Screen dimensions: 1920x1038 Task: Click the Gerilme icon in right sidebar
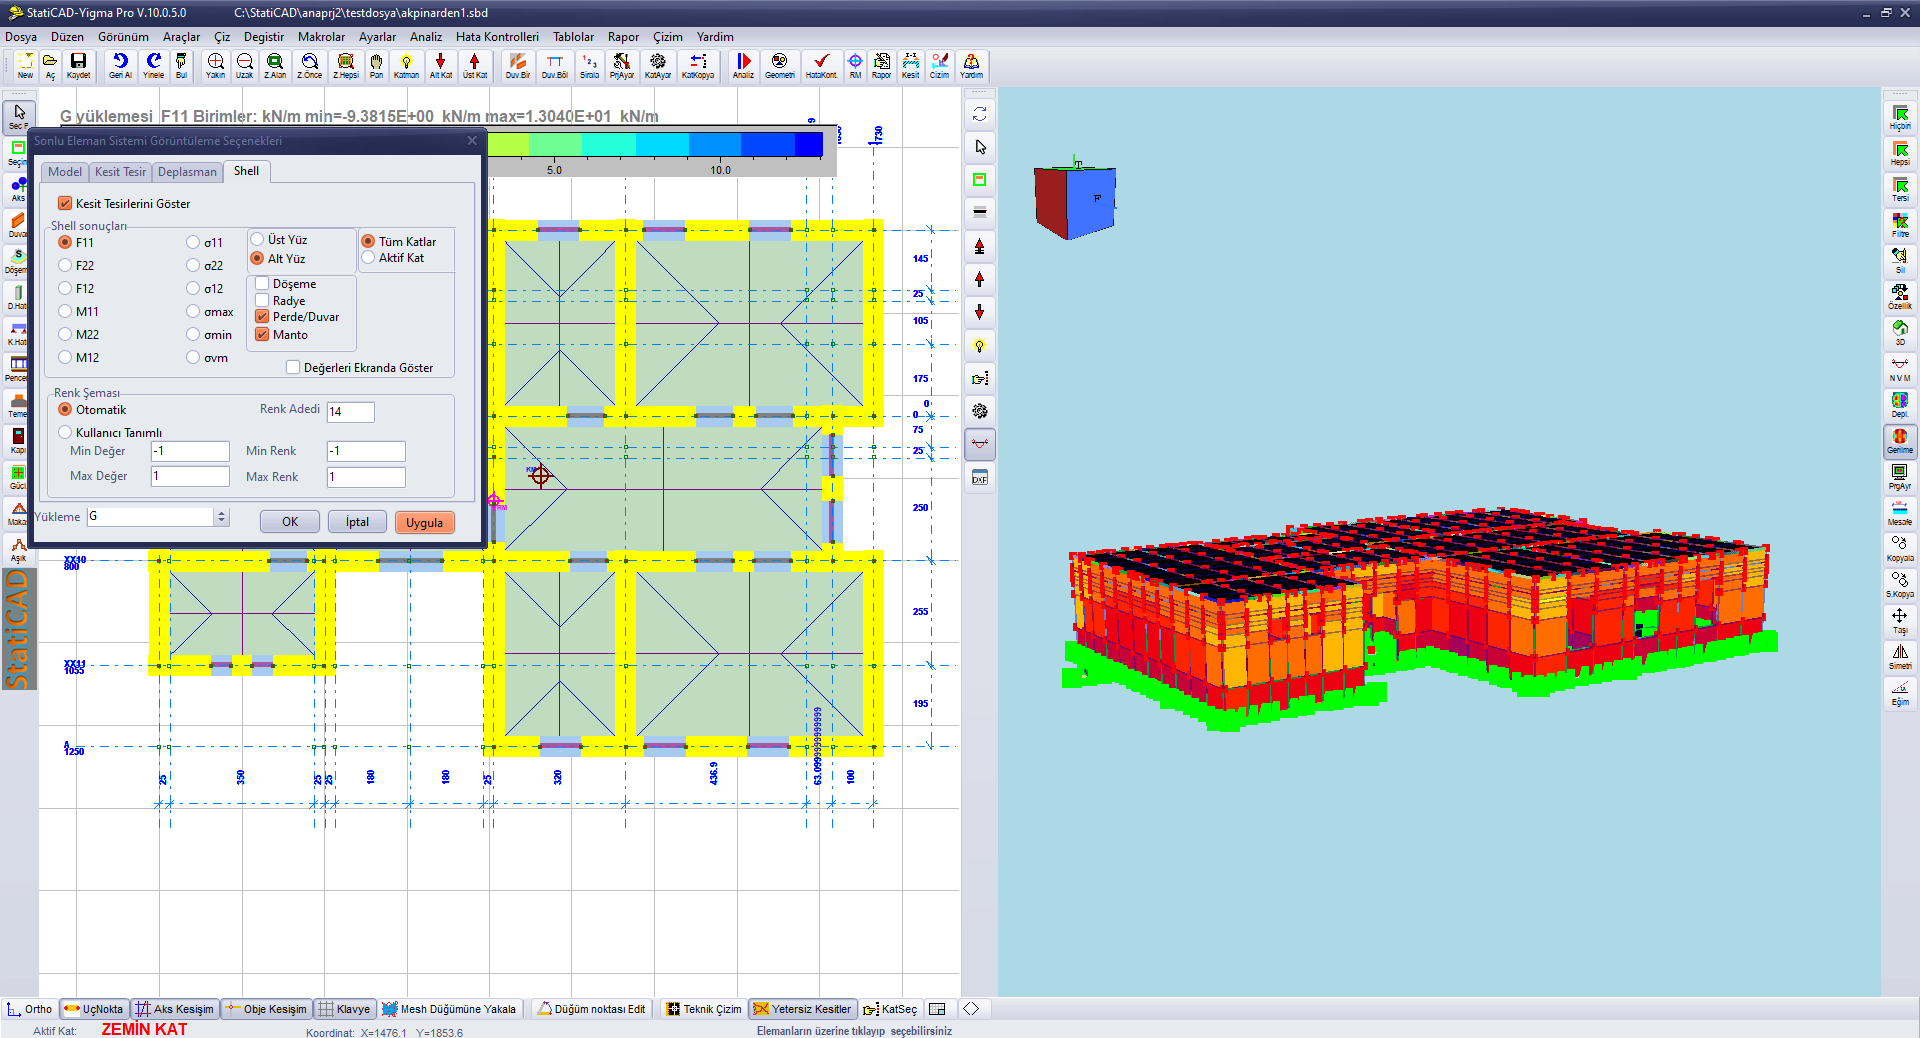[x=1899, y=441]
